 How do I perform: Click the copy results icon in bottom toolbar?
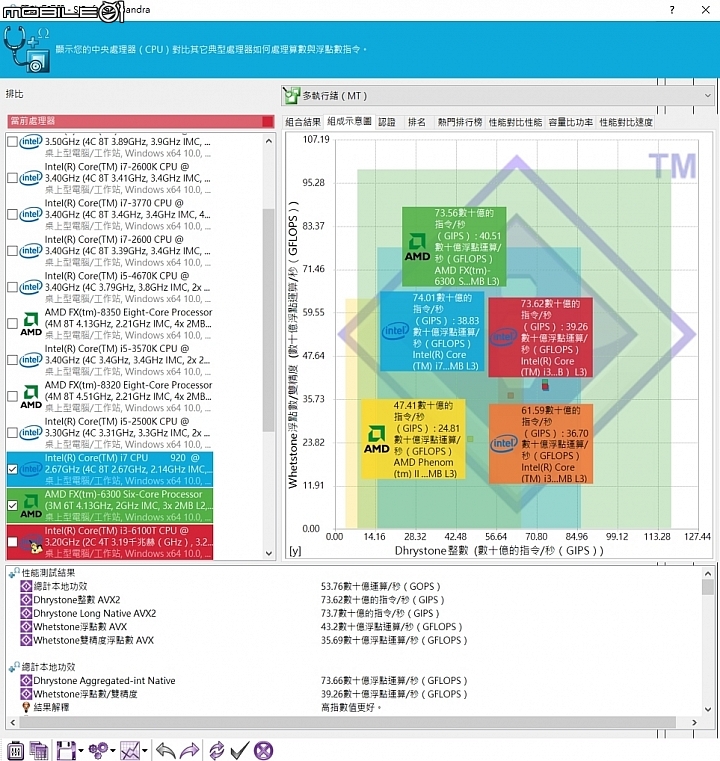coord(38,750)
